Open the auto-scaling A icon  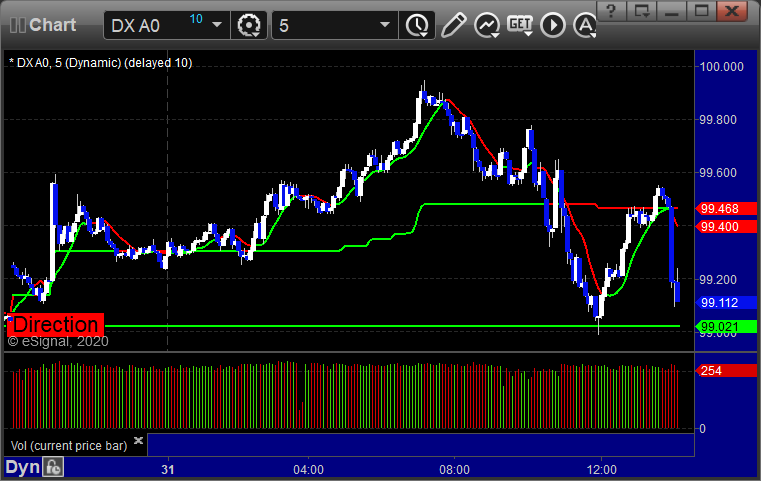(x=585, y=25)
